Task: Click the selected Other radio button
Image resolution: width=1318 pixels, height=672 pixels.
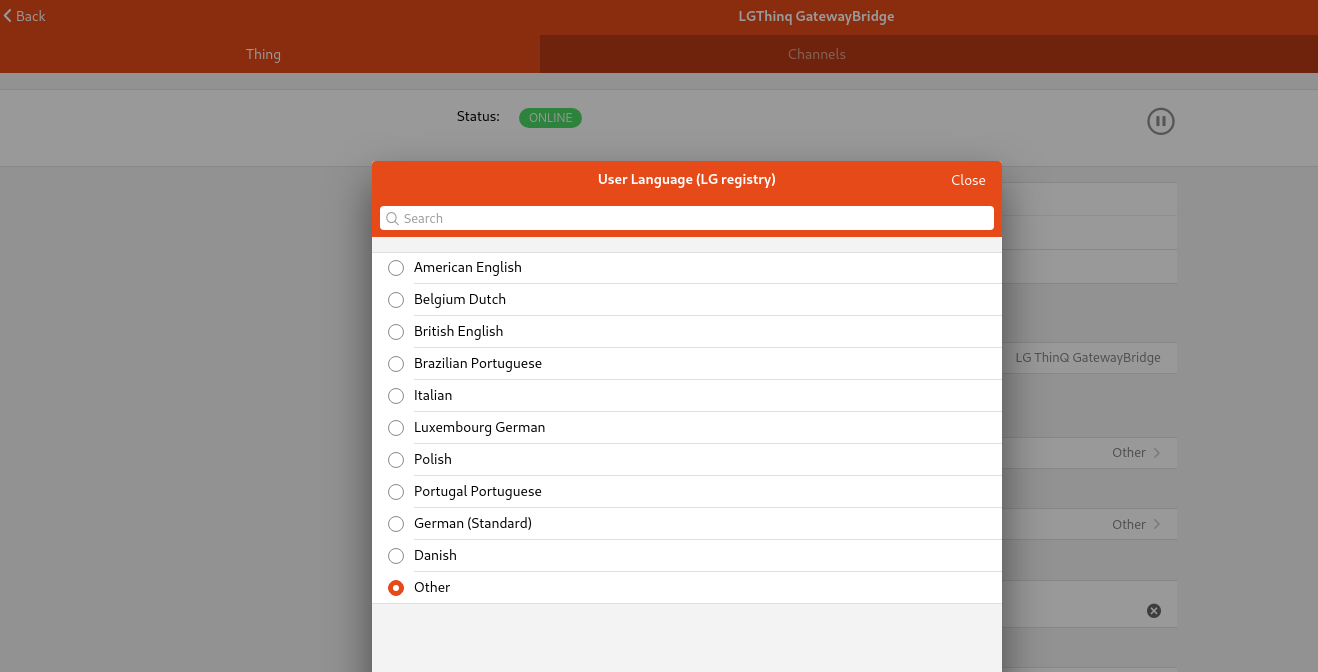Action: (396, 588)
